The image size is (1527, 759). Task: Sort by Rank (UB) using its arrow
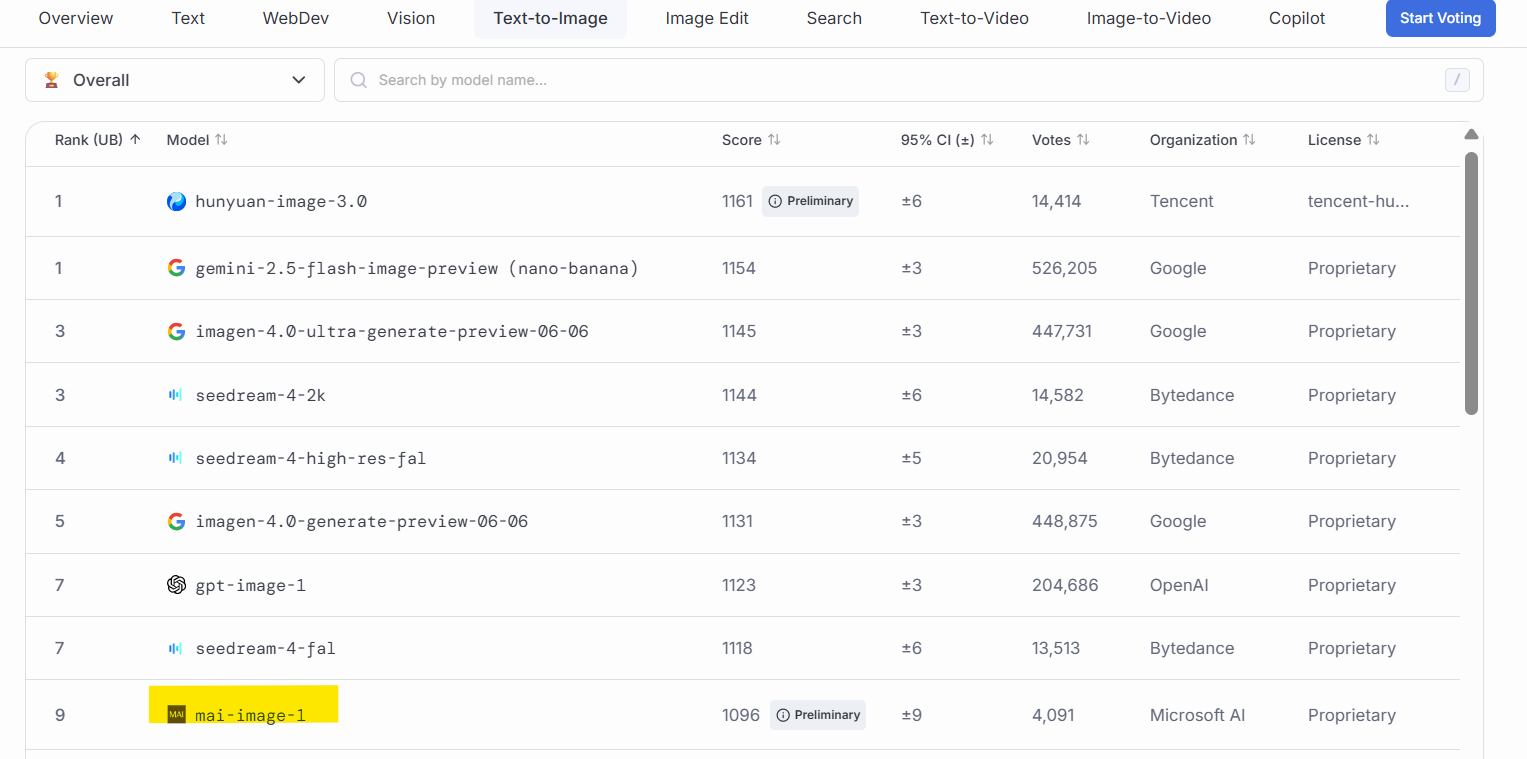pos(135,140)
